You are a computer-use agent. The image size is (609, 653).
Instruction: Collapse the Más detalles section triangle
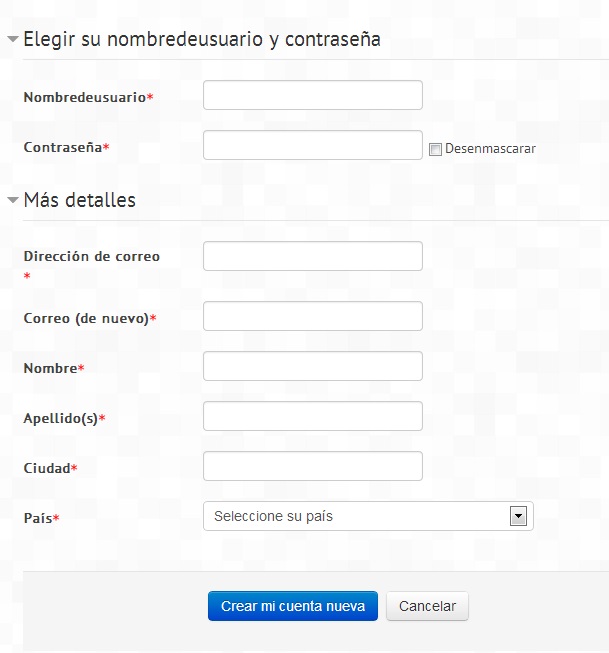13,200
